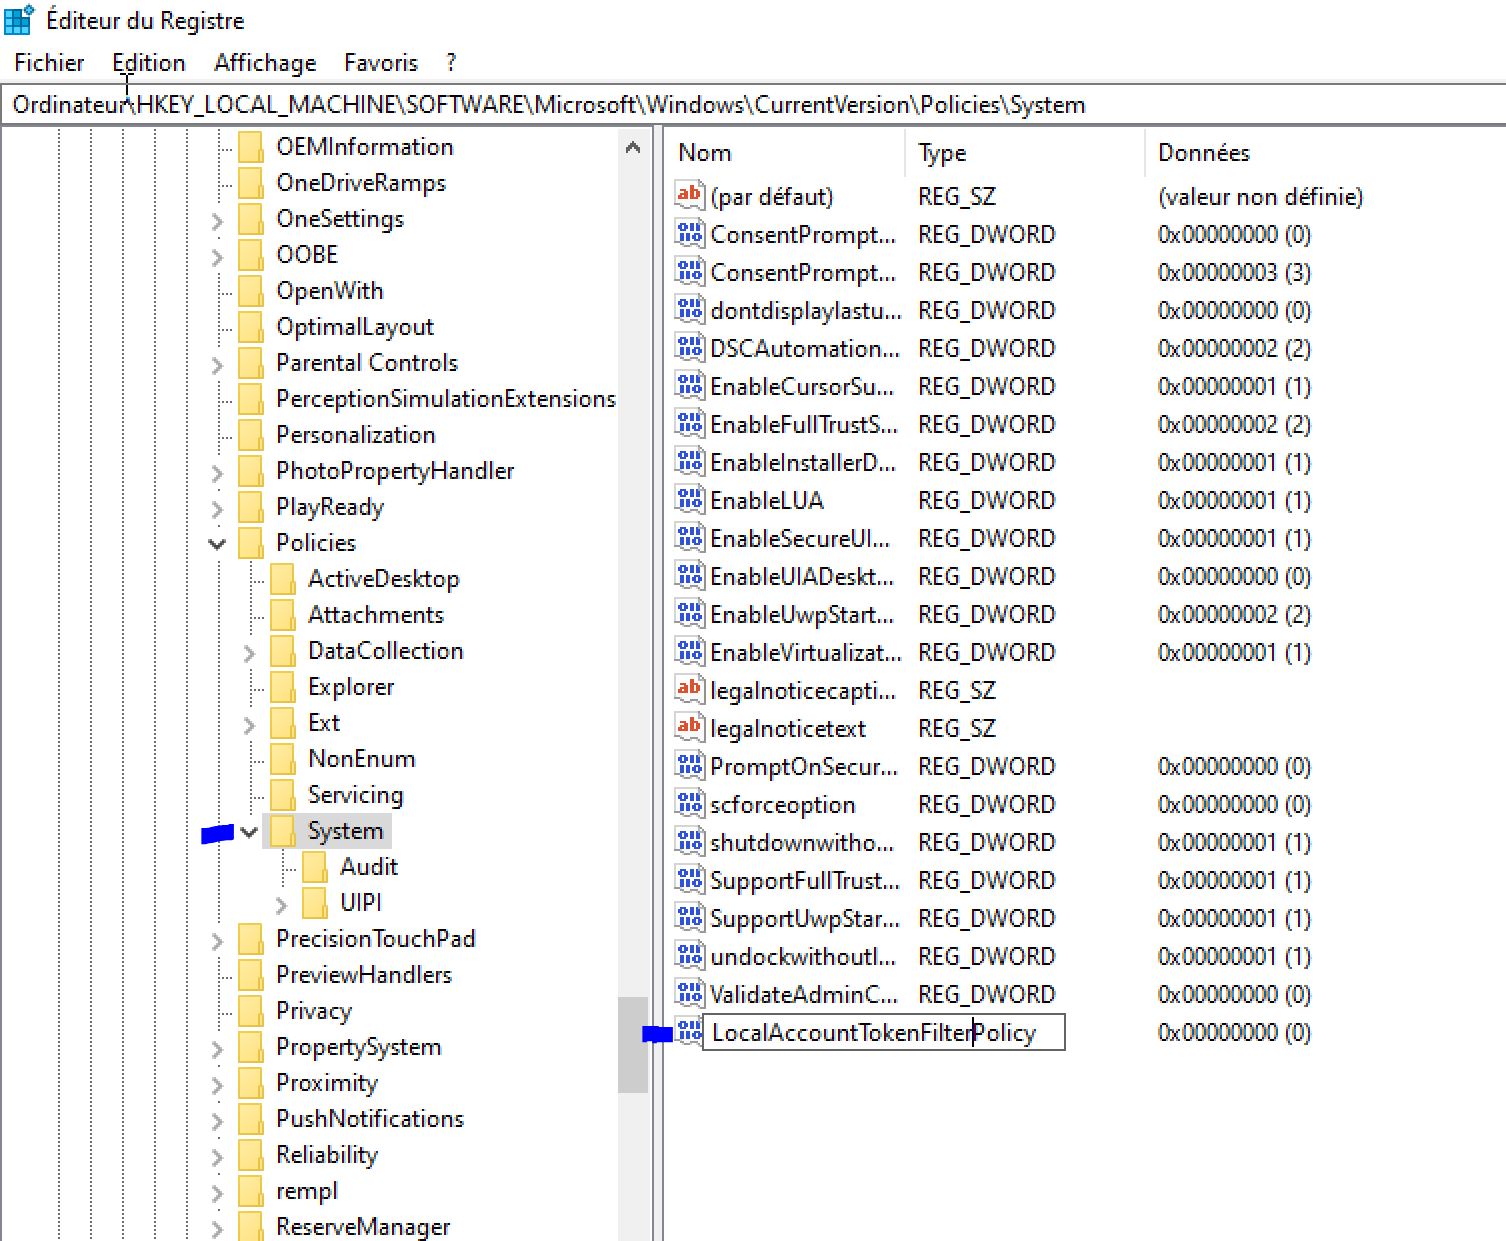This screenshot has width=1506, height=1241.
Task: Click the tree pane scrollbar up arrow
Action: click(x=632, y=149)
